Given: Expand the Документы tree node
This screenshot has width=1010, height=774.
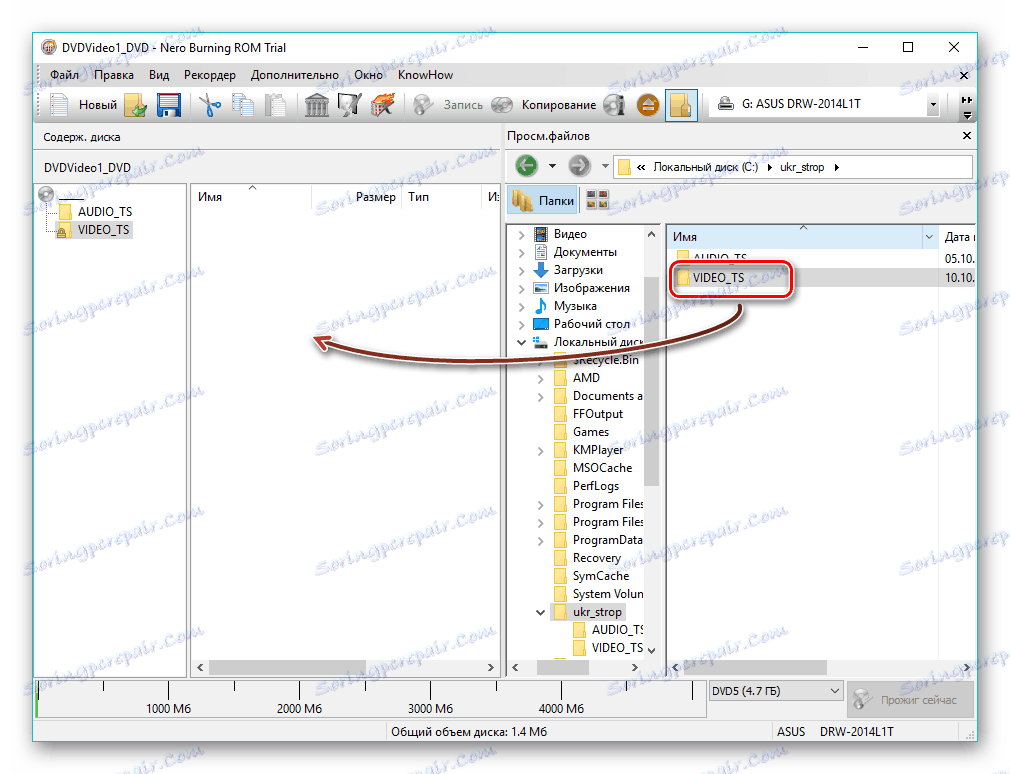Looking at the screenshot, I should pyautogui.click(x=522, y=253).
